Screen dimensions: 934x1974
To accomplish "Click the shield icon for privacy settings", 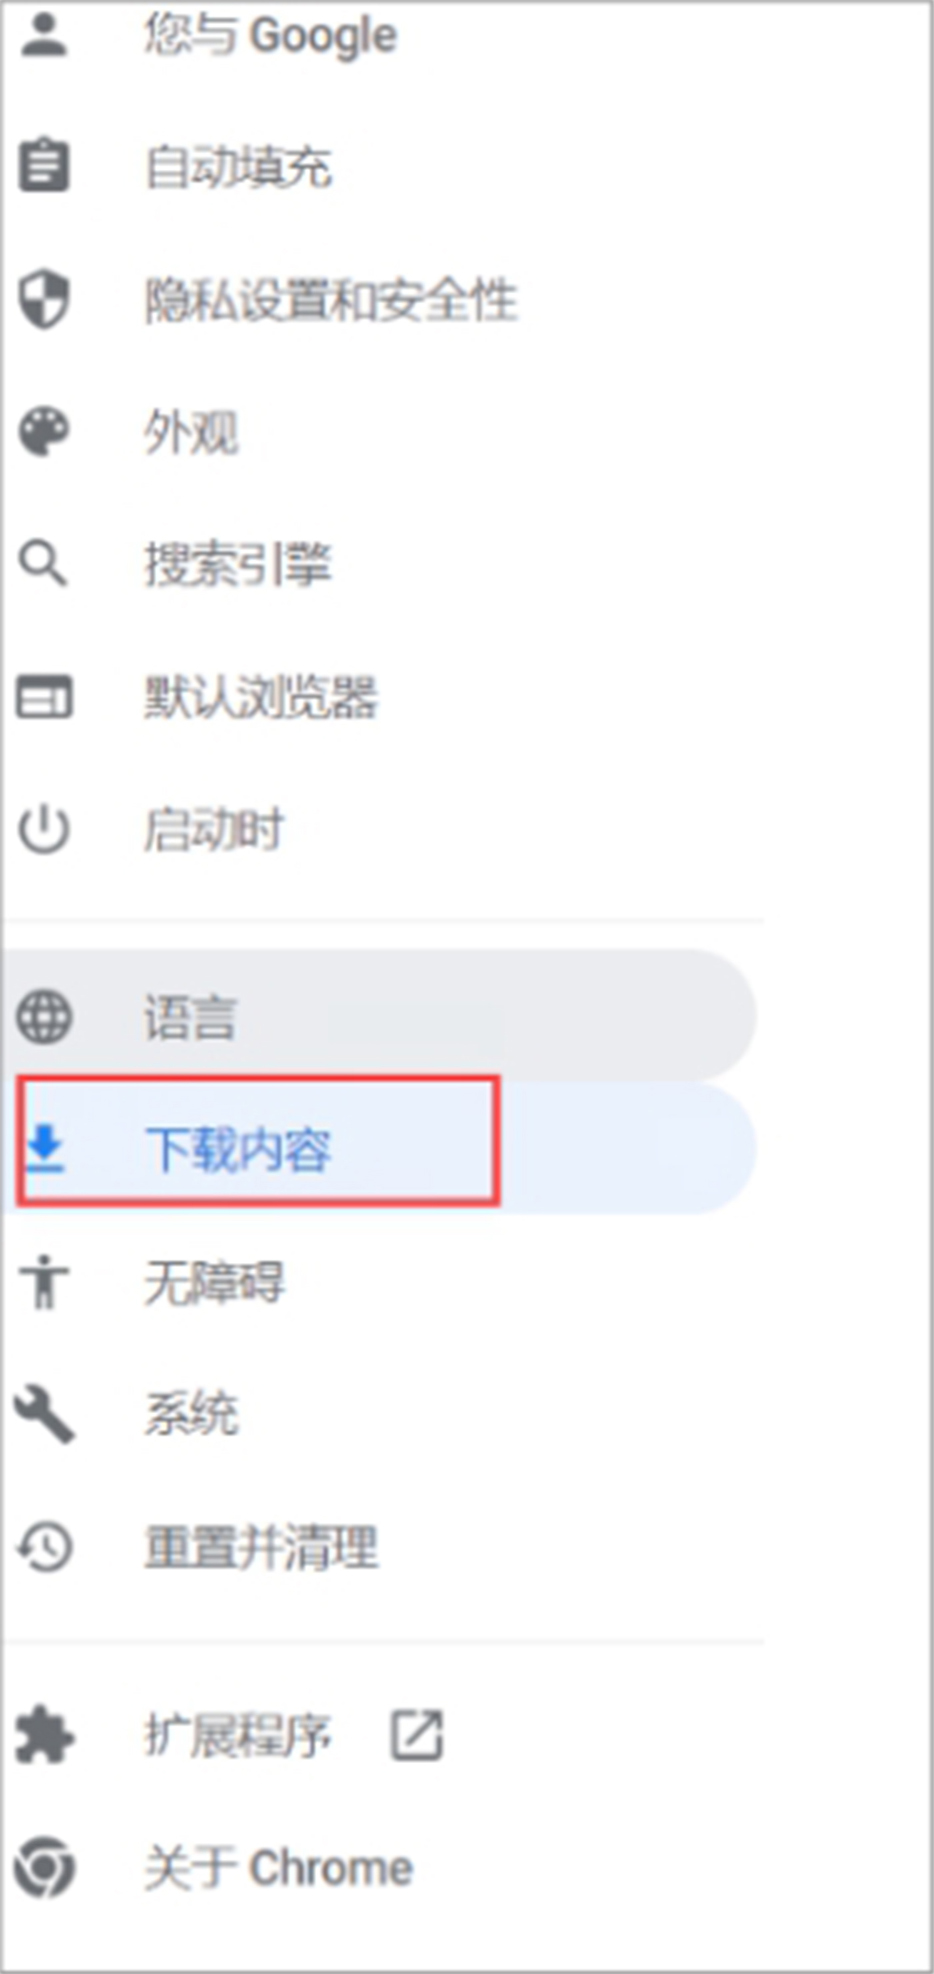I will [x=44, y=299].
